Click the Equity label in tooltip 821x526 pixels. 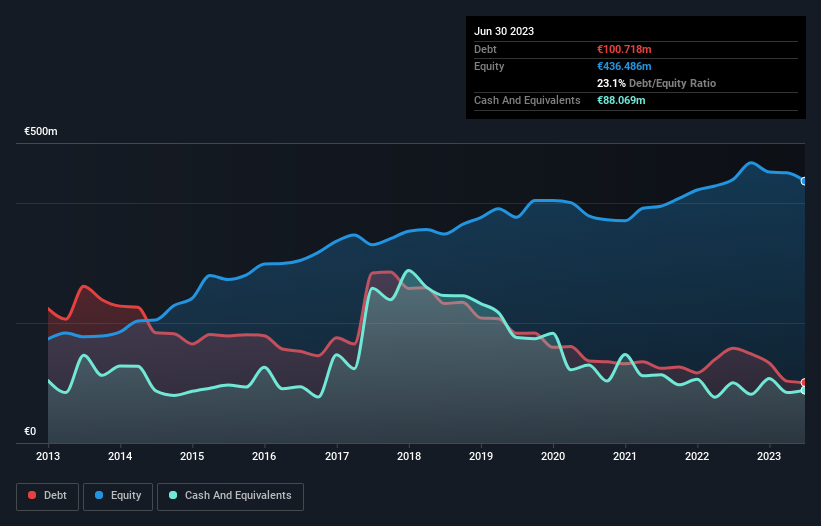point(489,66)
